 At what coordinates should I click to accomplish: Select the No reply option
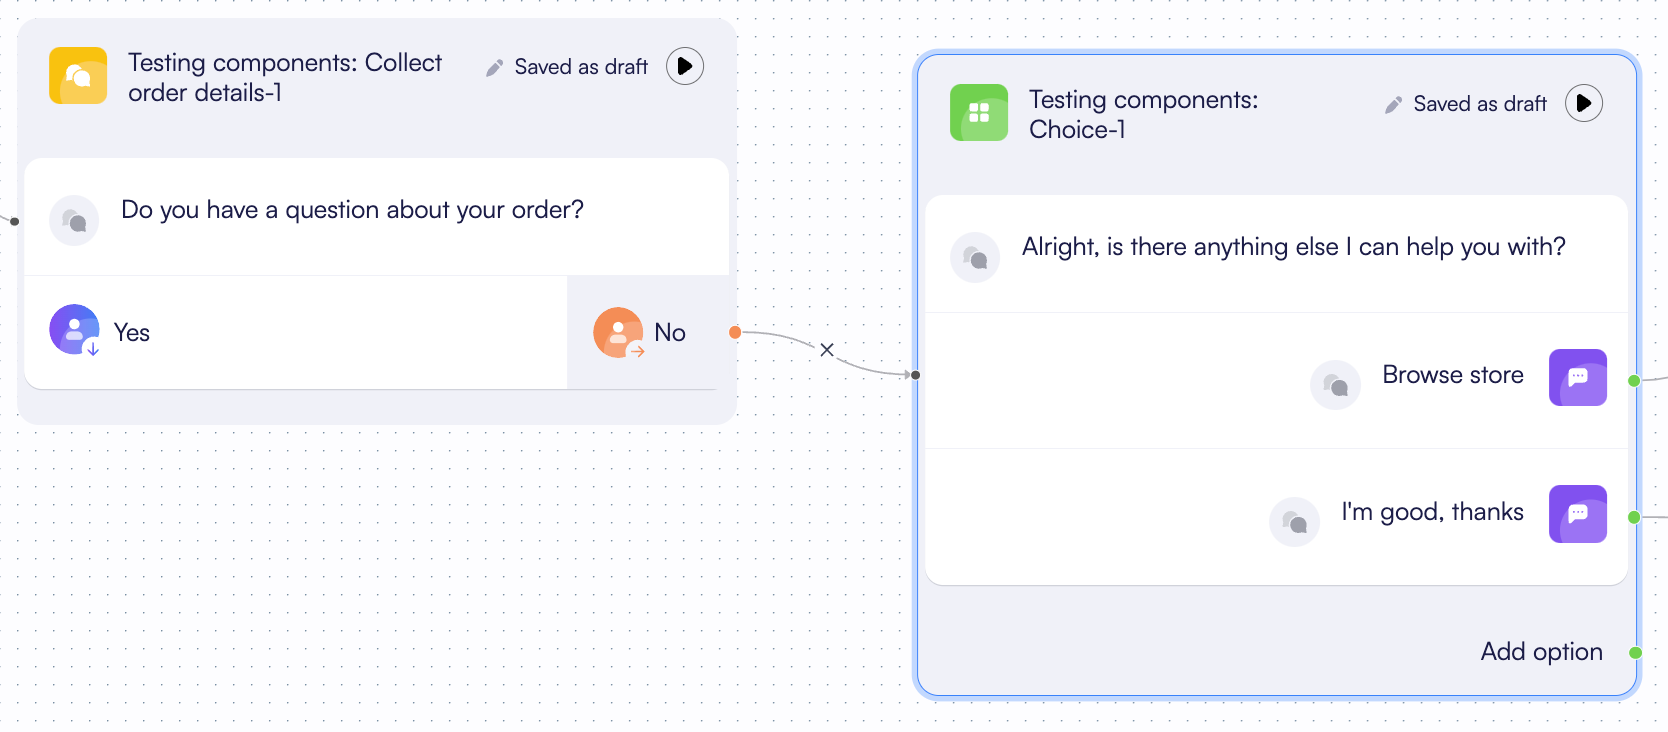[668, 332]
